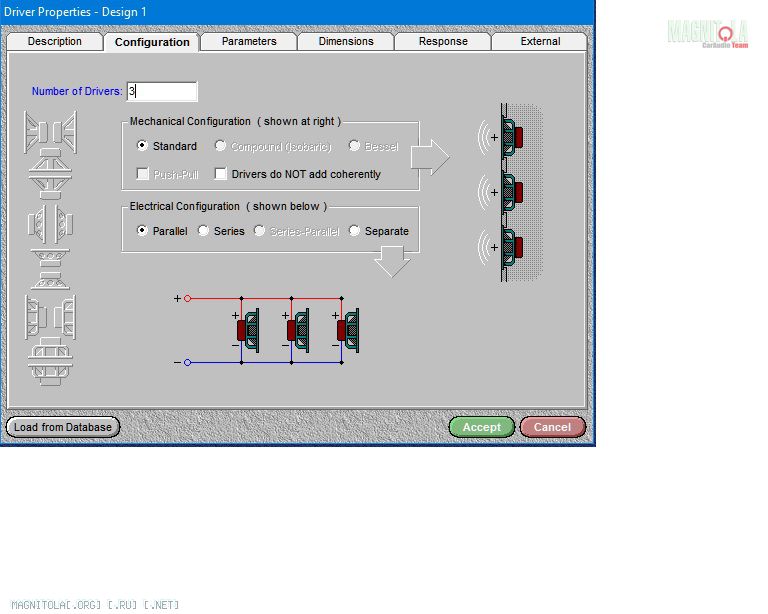Switch to the Parameters tab
768x614 pixels.
pyautogui.click(x=249, y=42)
